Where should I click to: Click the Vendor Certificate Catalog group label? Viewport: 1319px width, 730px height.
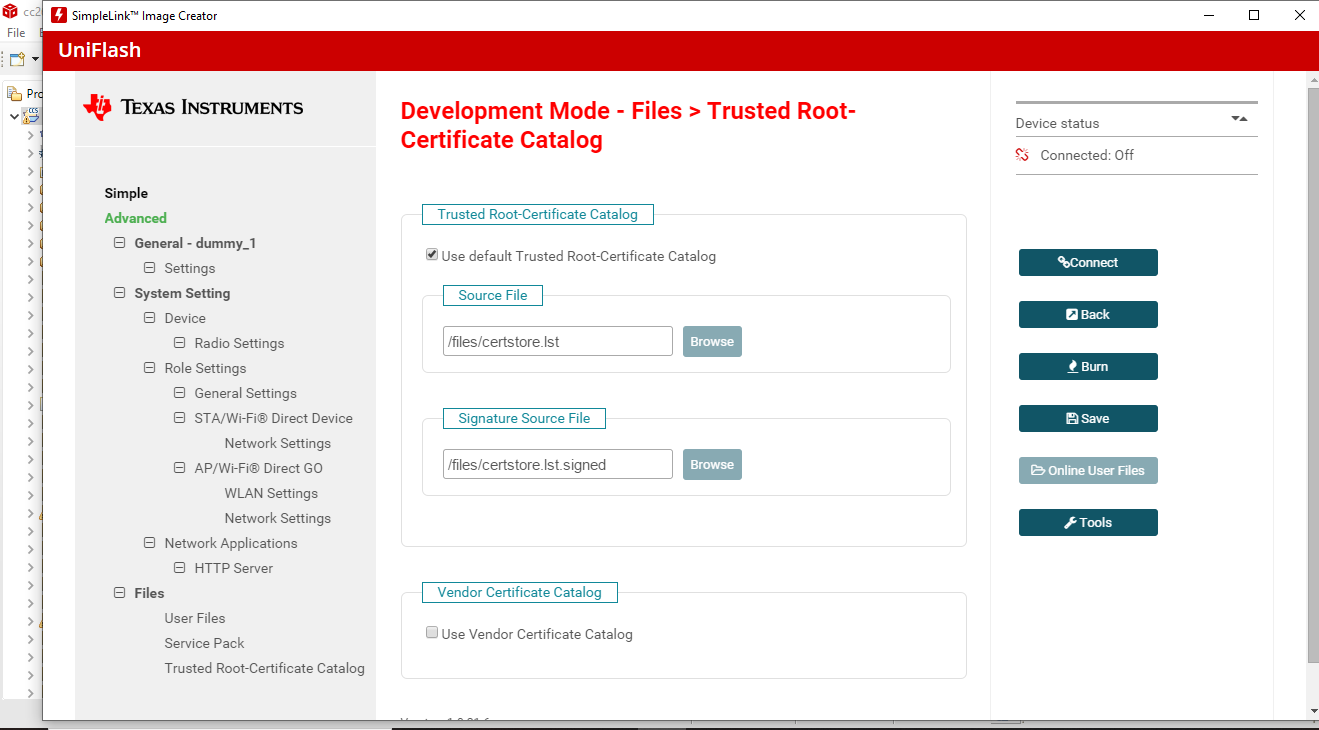(x=520, y=592)
